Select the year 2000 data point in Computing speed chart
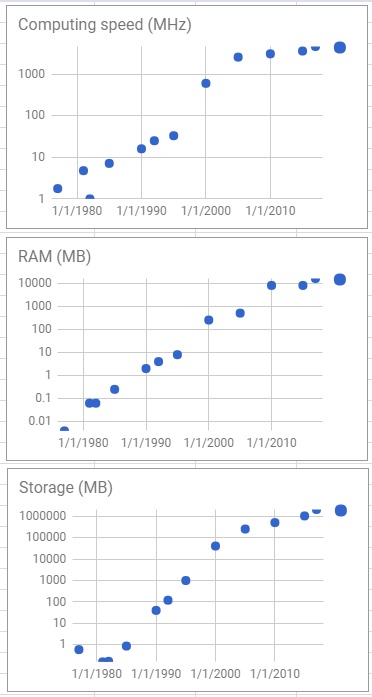The height and width of the screenshot is (697, 372). [205, 83]
